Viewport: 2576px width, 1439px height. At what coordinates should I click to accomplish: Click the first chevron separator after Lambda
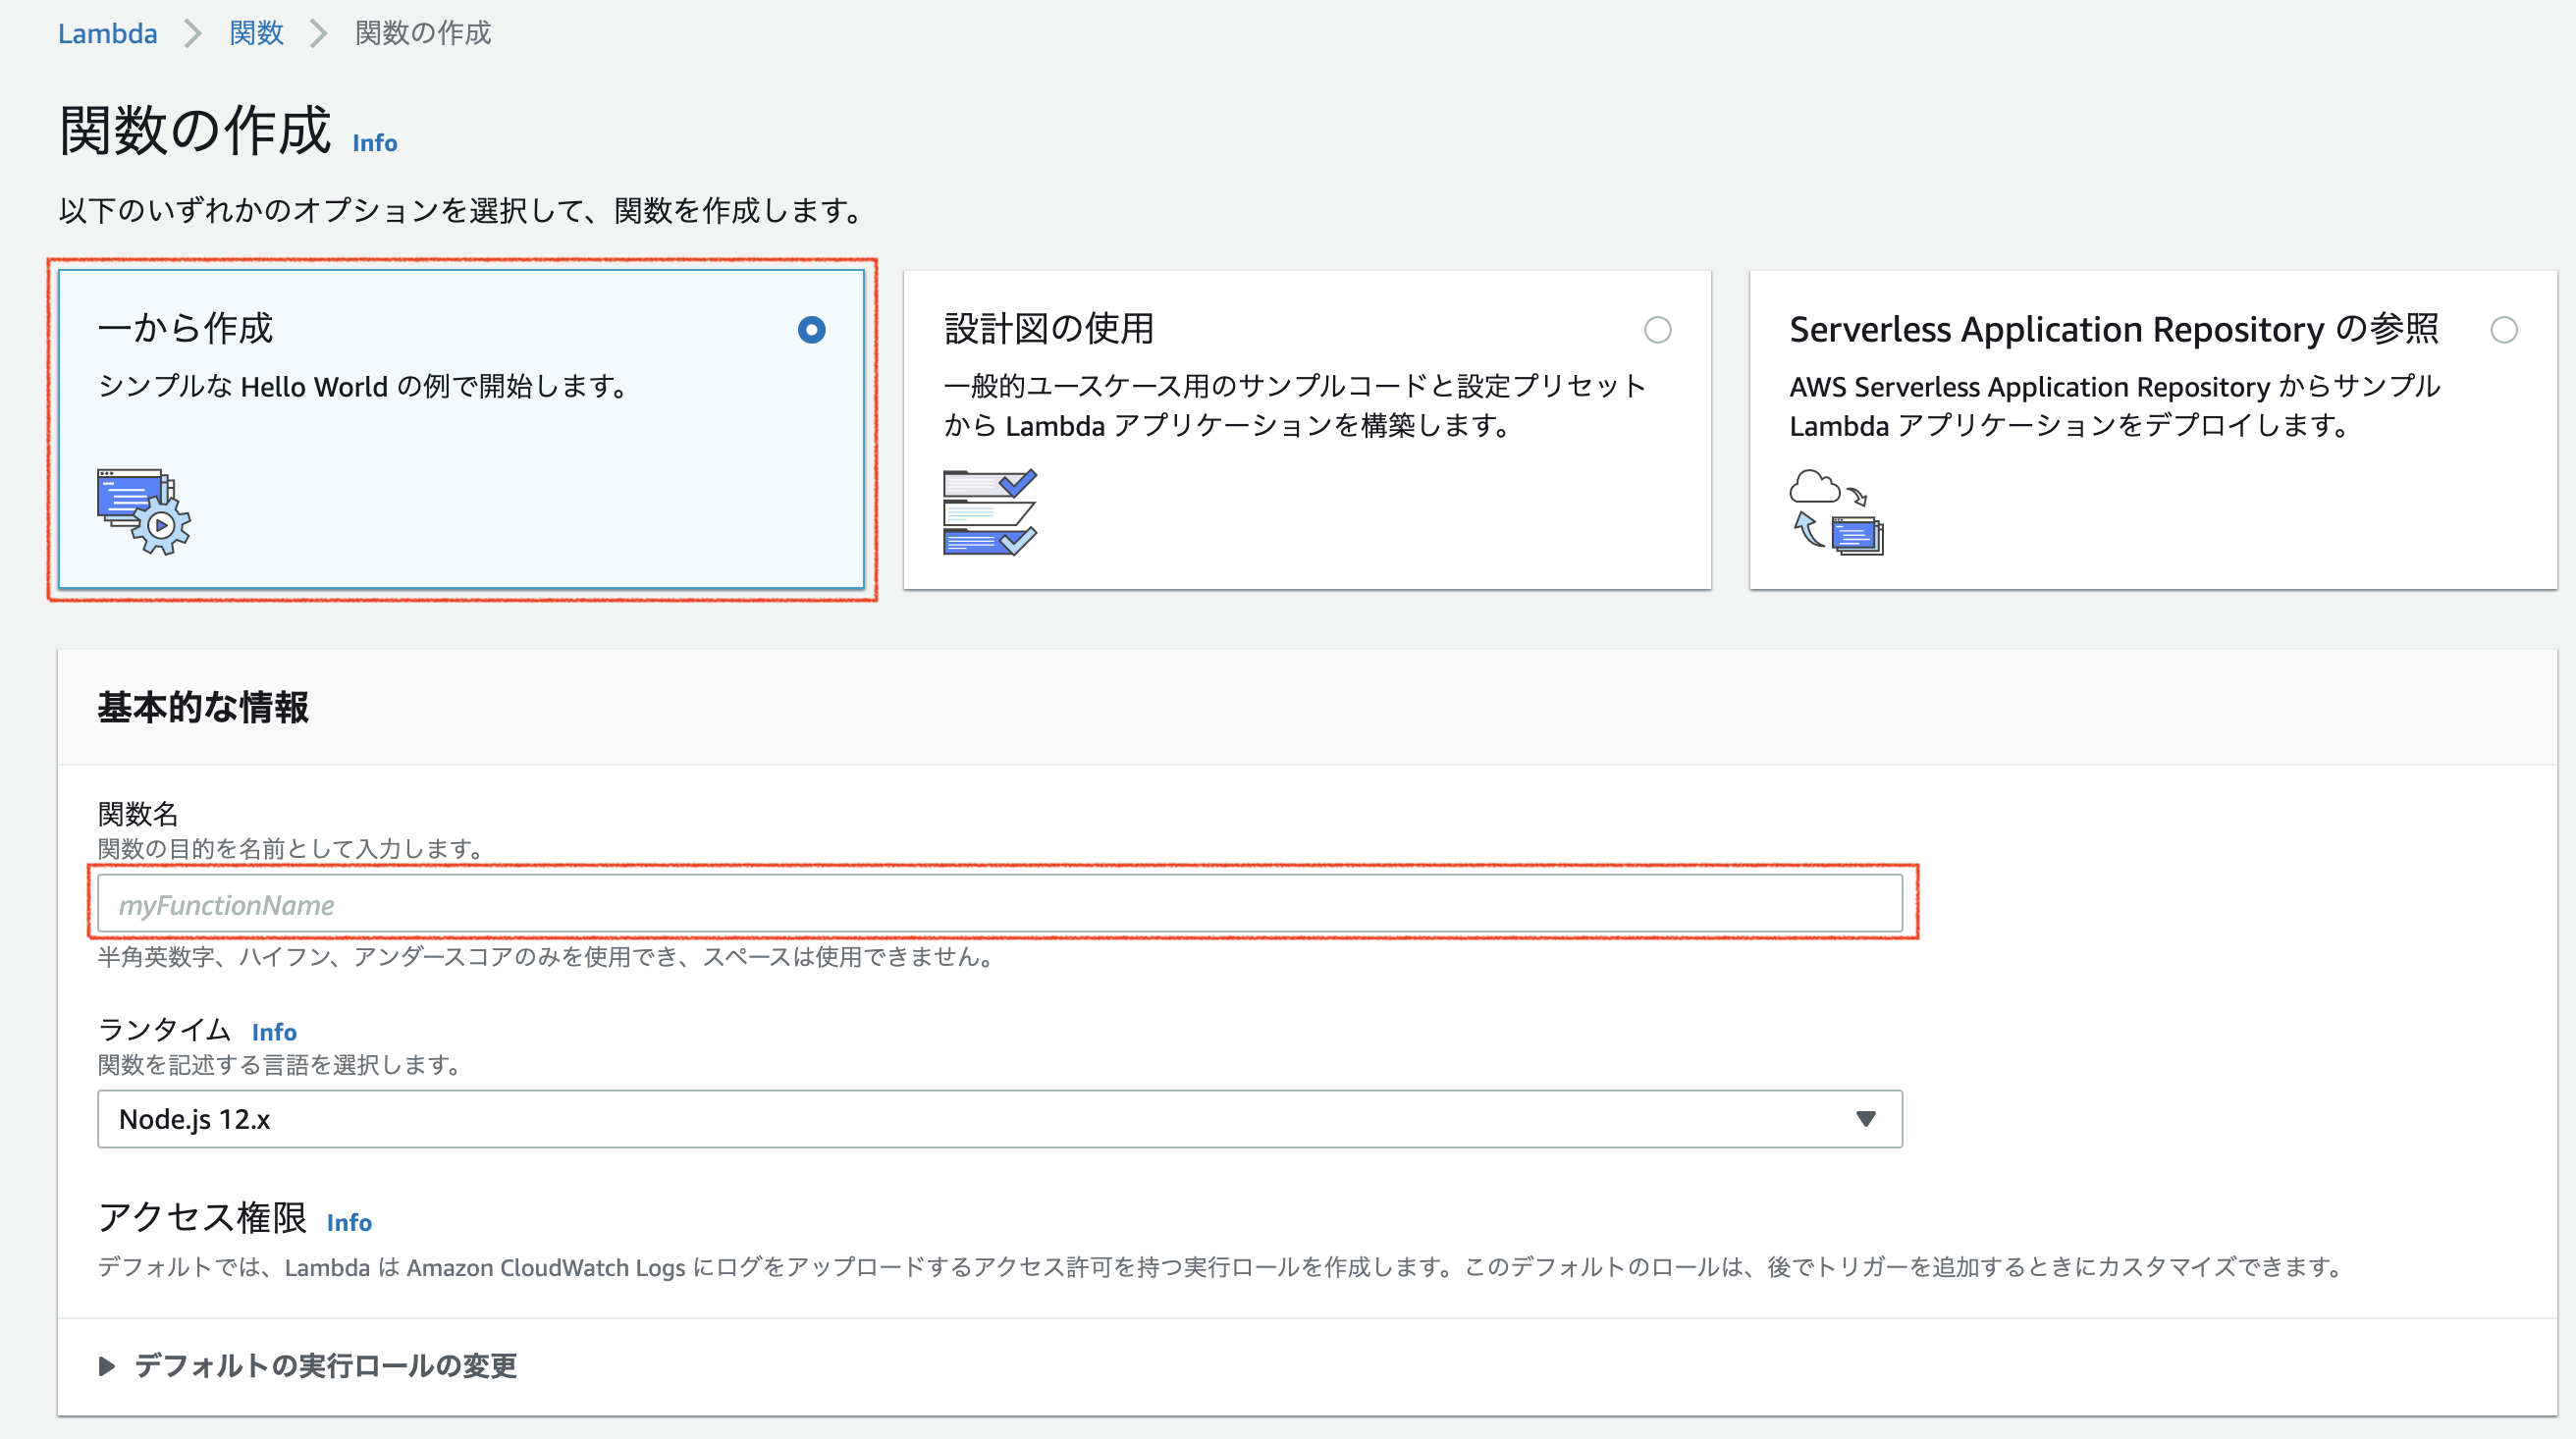[193, 33]
